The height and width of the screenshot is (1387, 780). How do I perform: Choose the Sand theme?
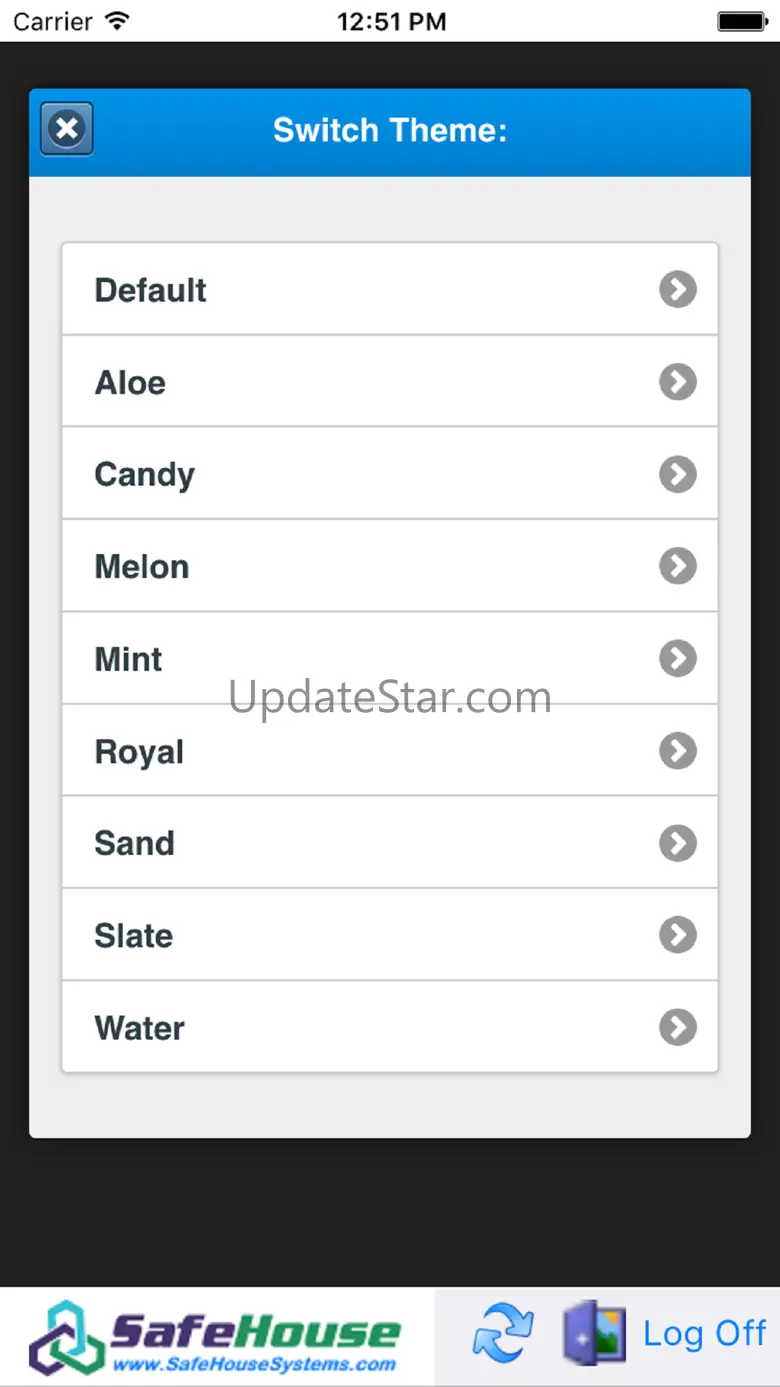[x=135, y=844]
